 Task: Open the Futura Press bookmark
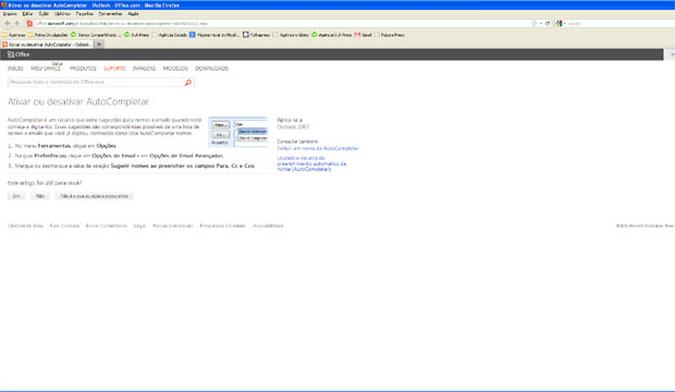389,35
